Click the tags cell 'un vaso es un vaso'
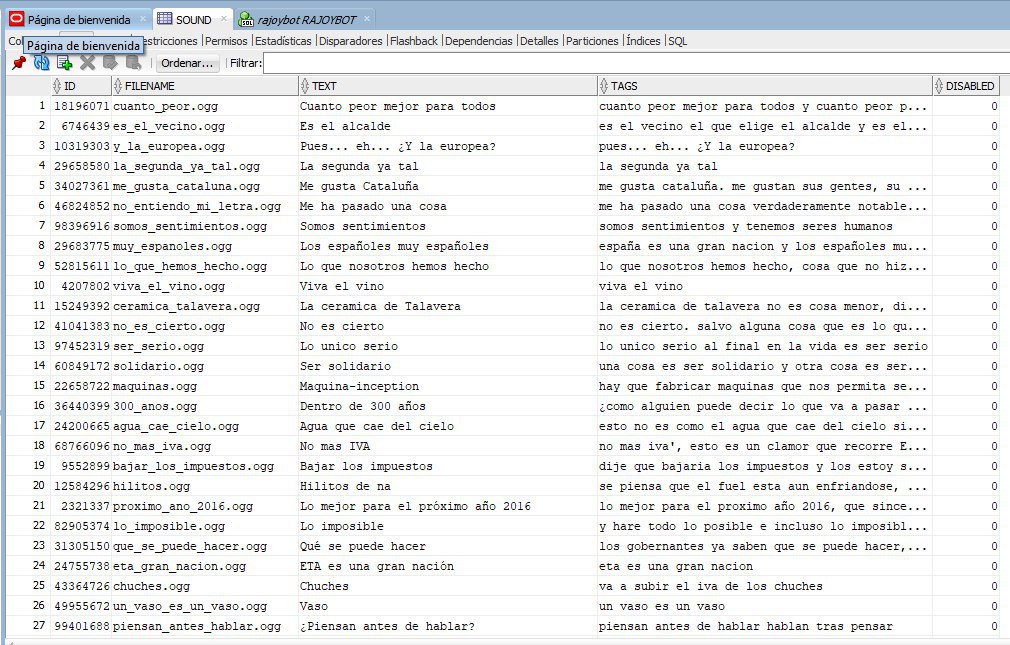The image size is (1010, 645). pos(765,606)
